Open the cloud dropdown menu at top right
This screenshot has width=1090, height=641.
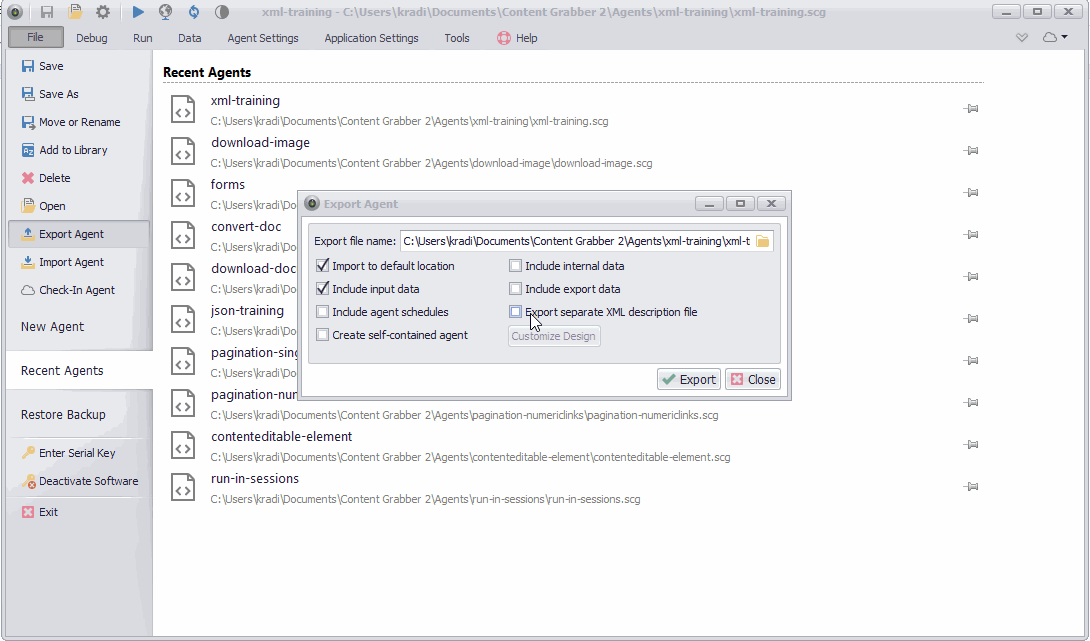(x=1055, y=38)
